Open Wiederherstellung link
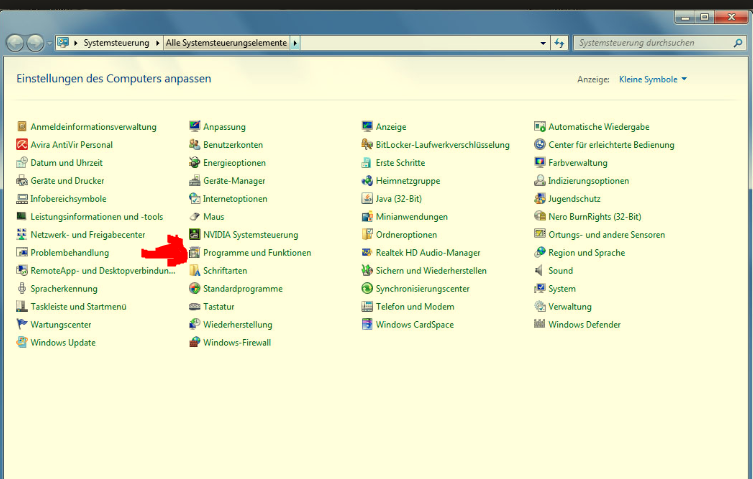Viewport: 753px width, 479px height. (x=237, y=324)
